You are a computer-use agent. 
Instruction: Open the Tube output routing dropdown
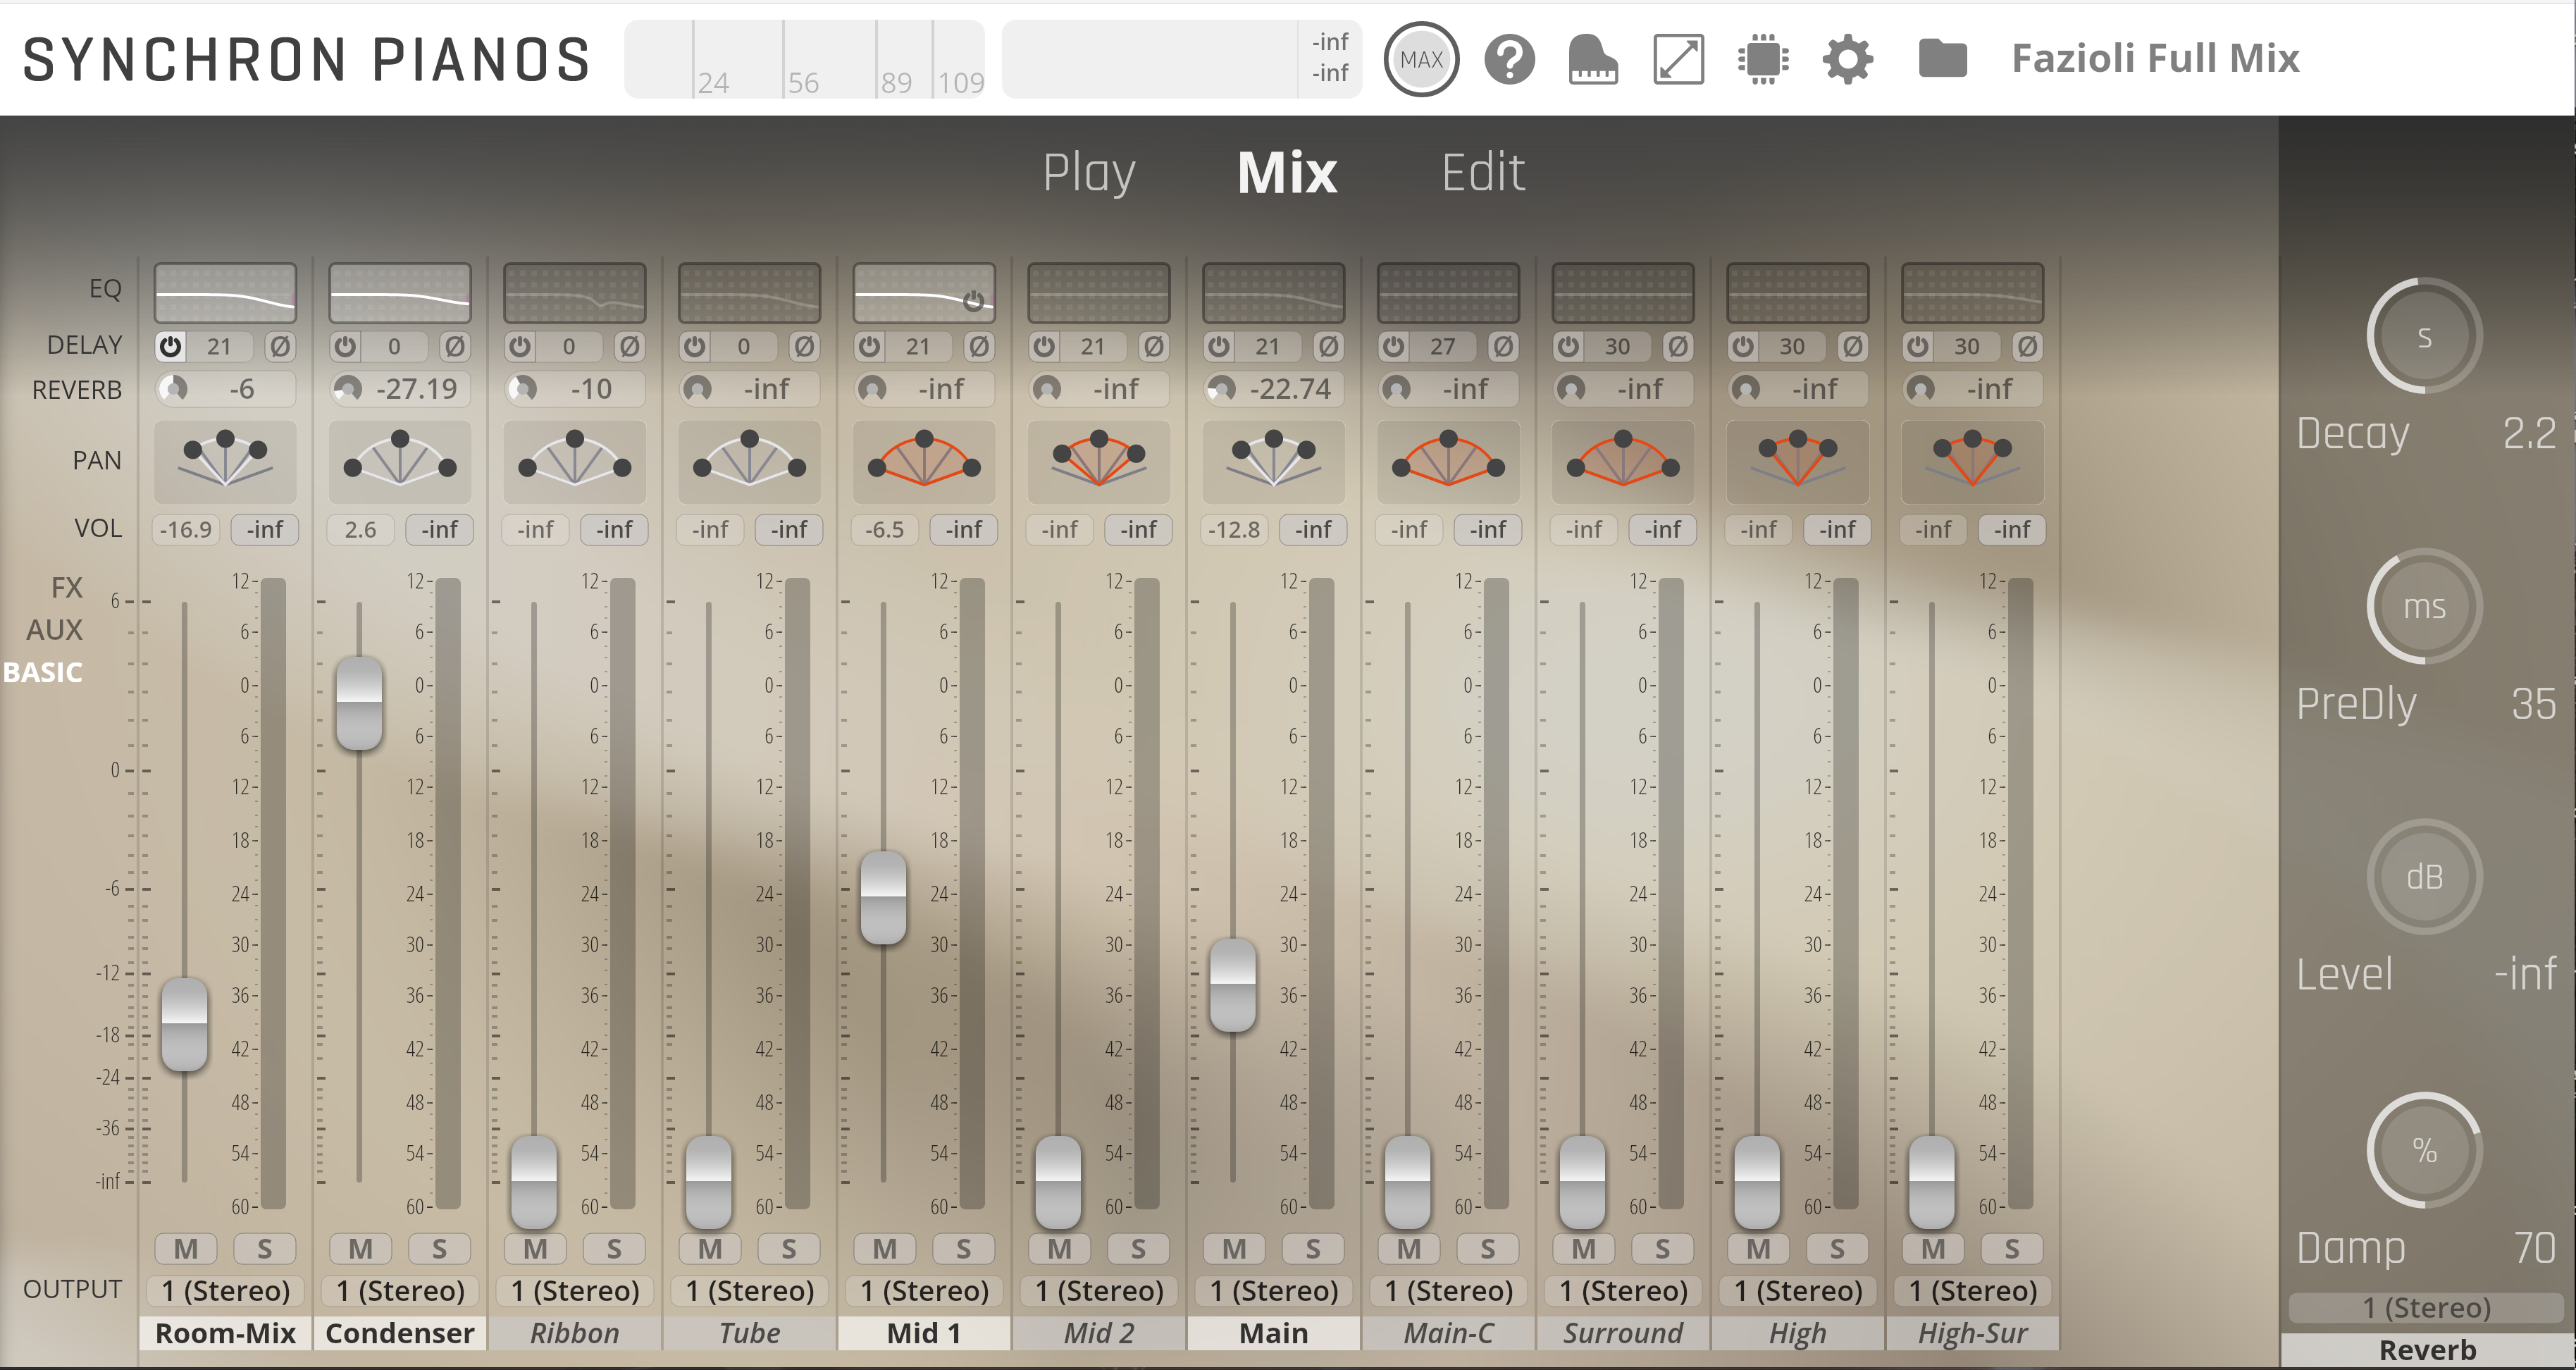point(750,1291)
